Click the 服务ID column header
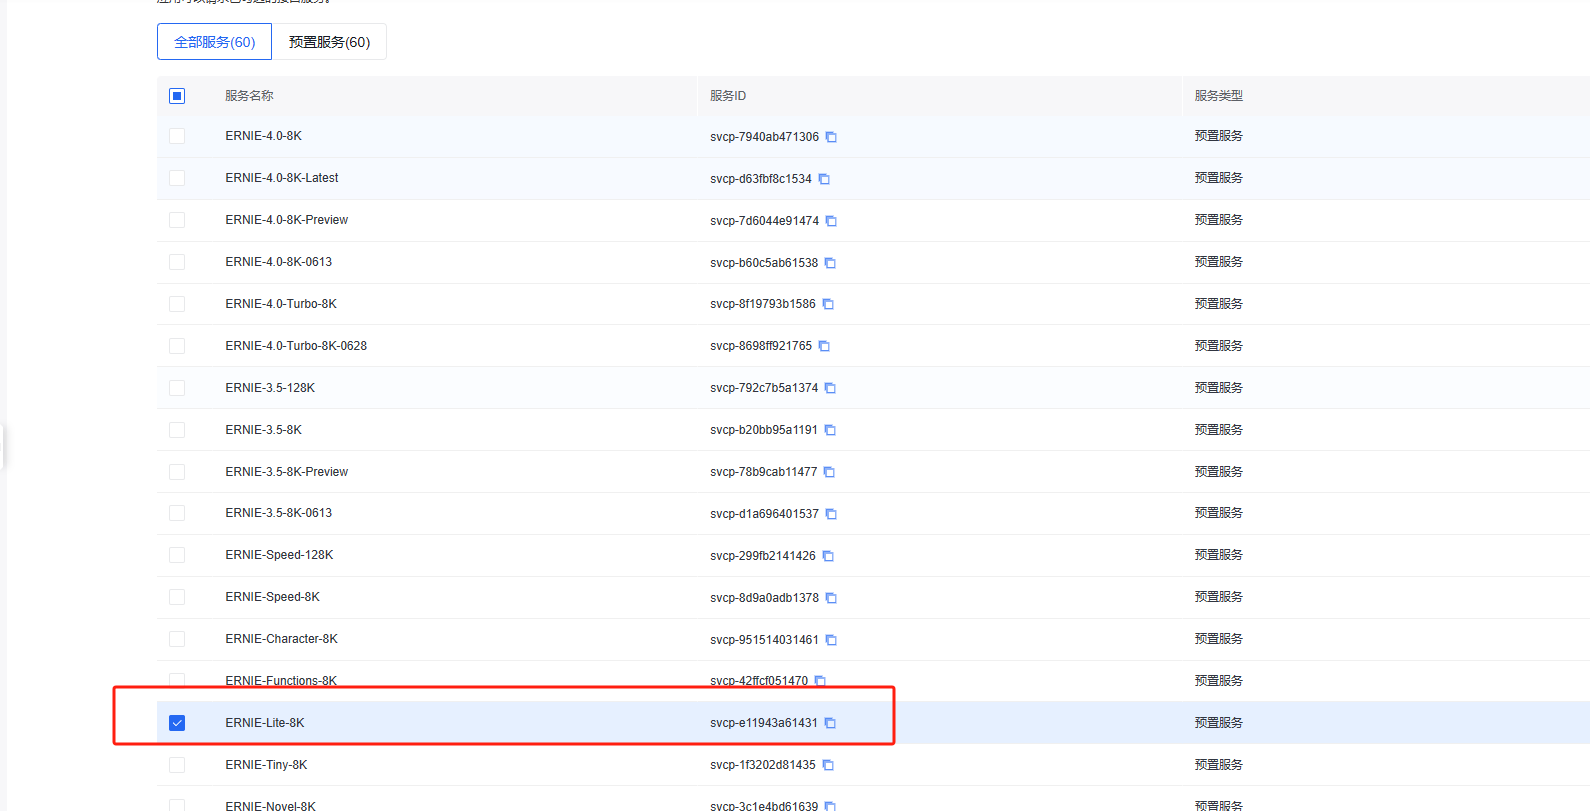This screenshot has height=811, width=1590. [x=728, y=96]
